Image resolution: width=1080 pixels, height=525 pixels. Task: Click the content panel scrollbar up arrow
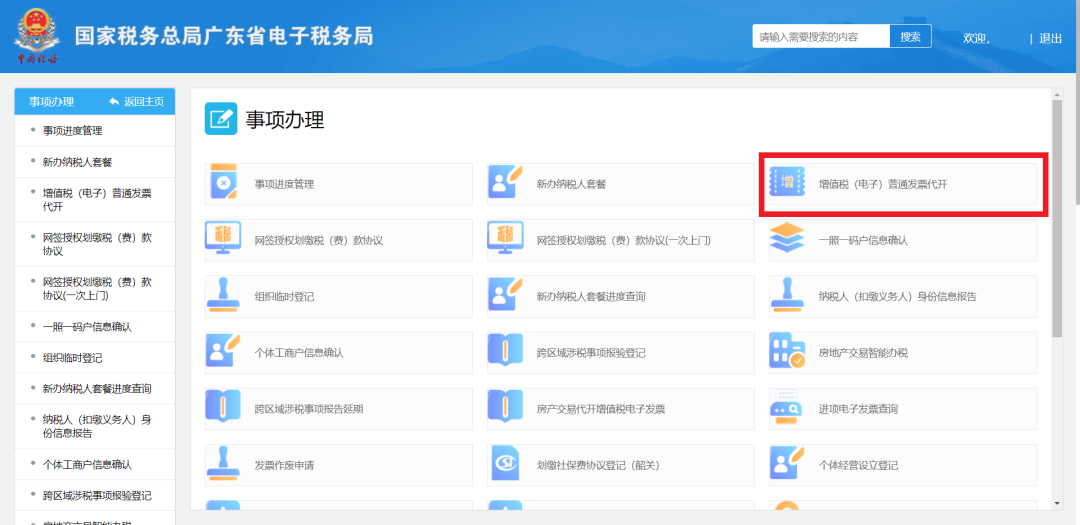(x=1057, y=94)
